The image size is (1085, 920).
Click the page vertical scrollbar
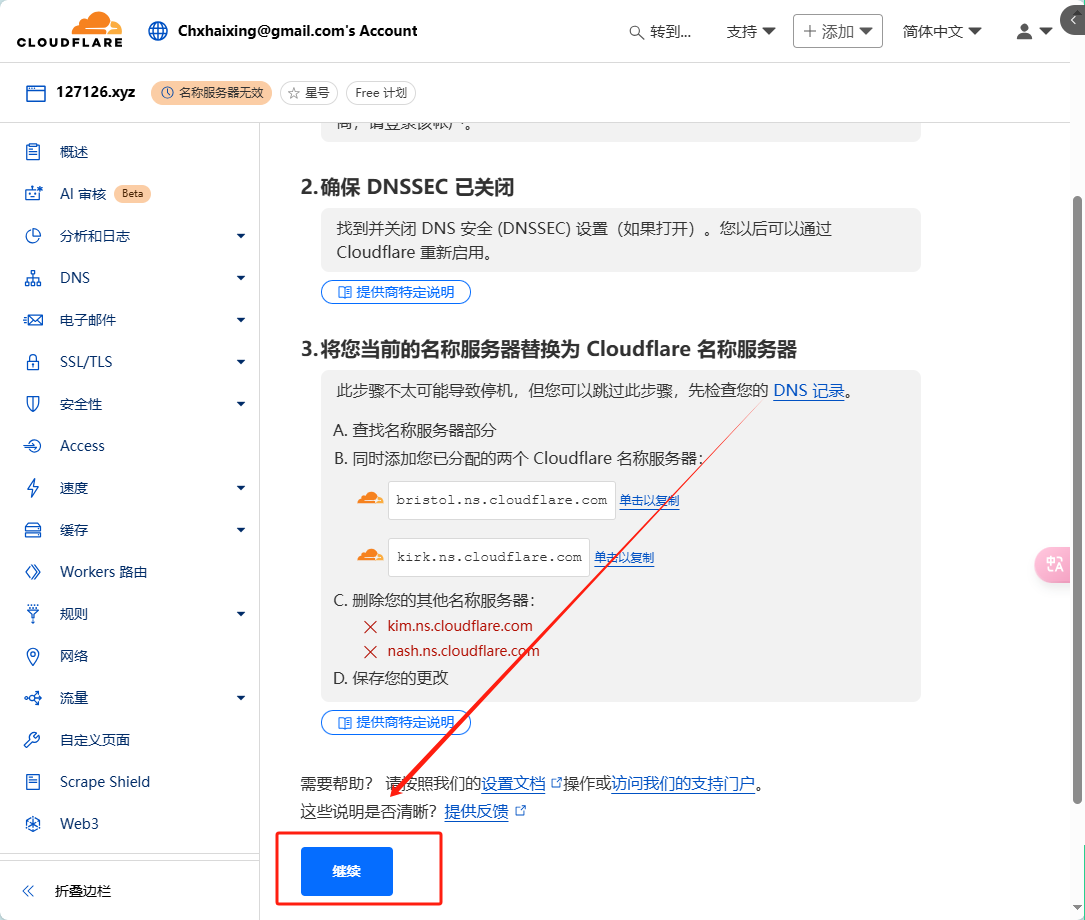tap(1077, 500)
